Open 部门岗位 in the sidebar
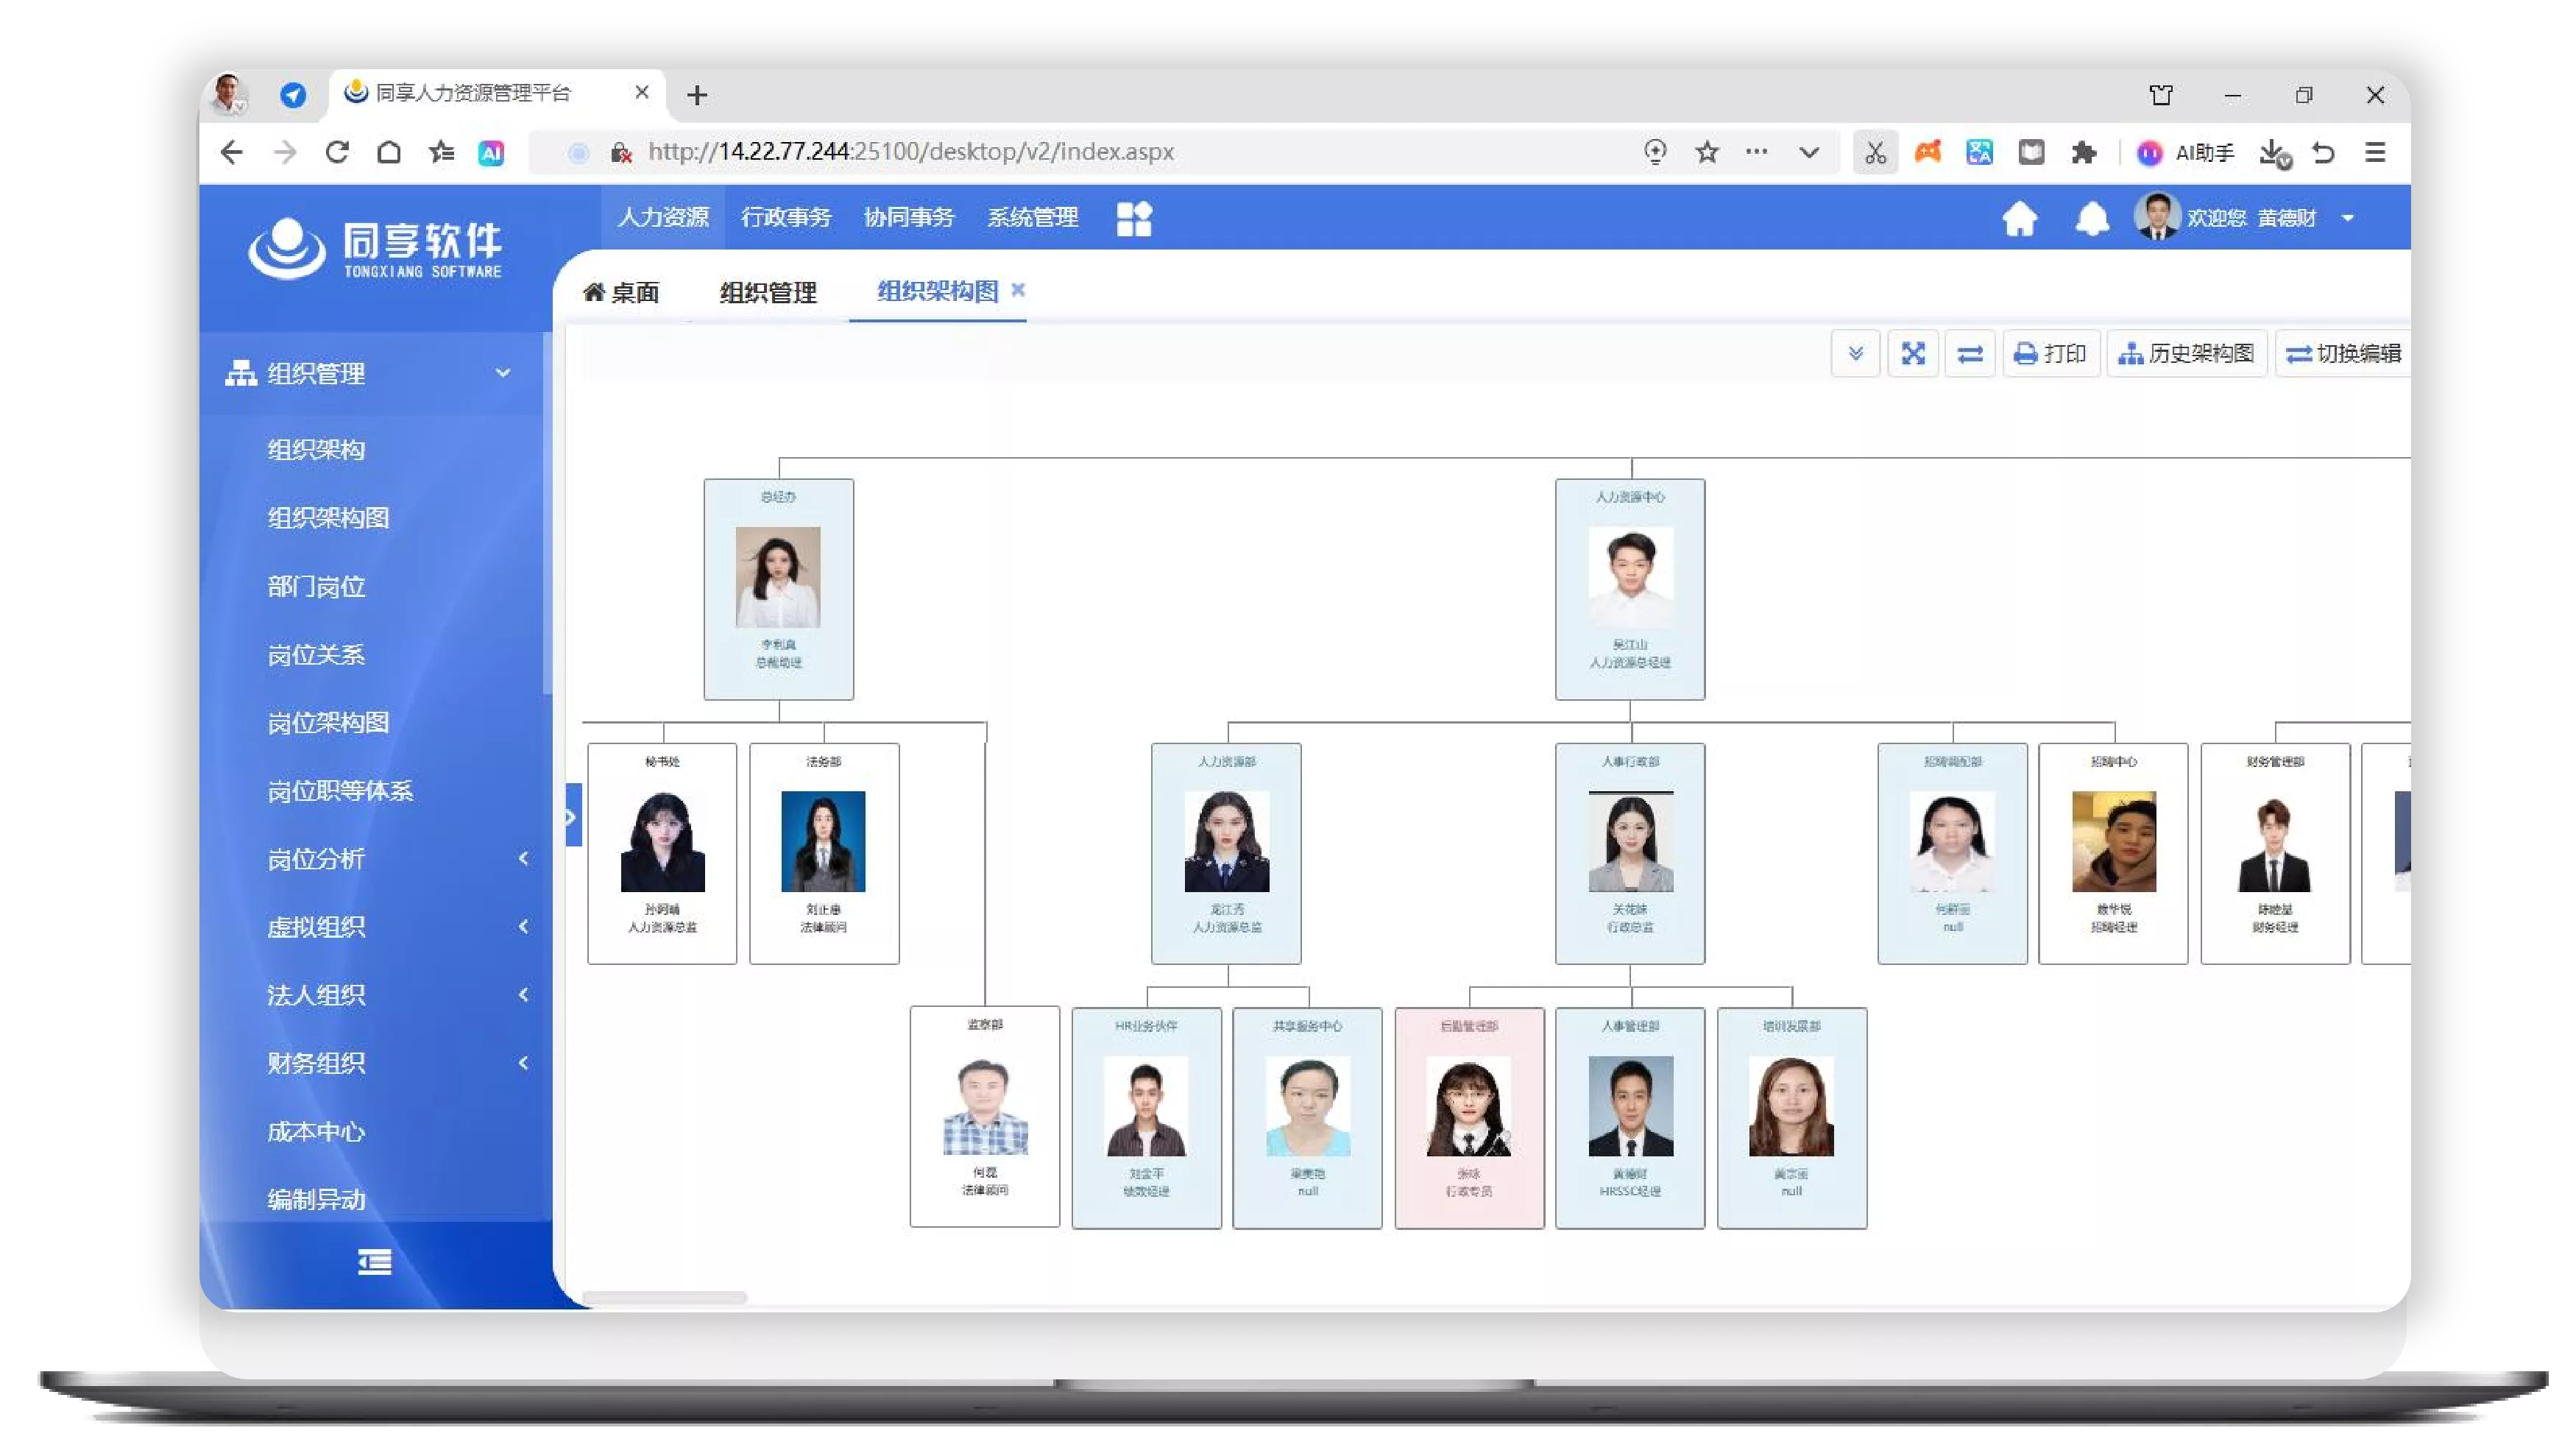The width and height of the screenshot is (2576, 1439). [316, 586]
